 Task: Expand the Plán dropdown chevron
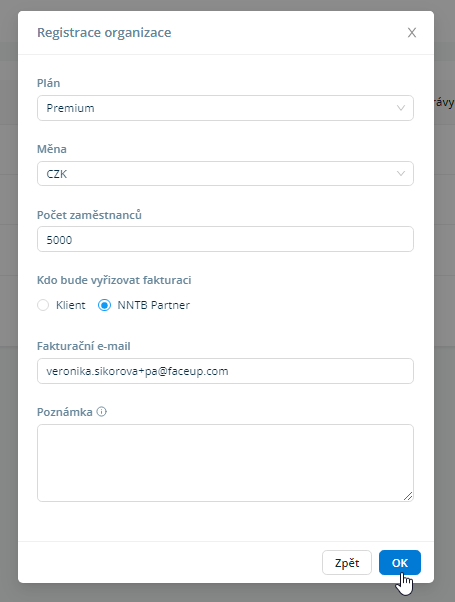pyautogui.click(x=401, y=108)
